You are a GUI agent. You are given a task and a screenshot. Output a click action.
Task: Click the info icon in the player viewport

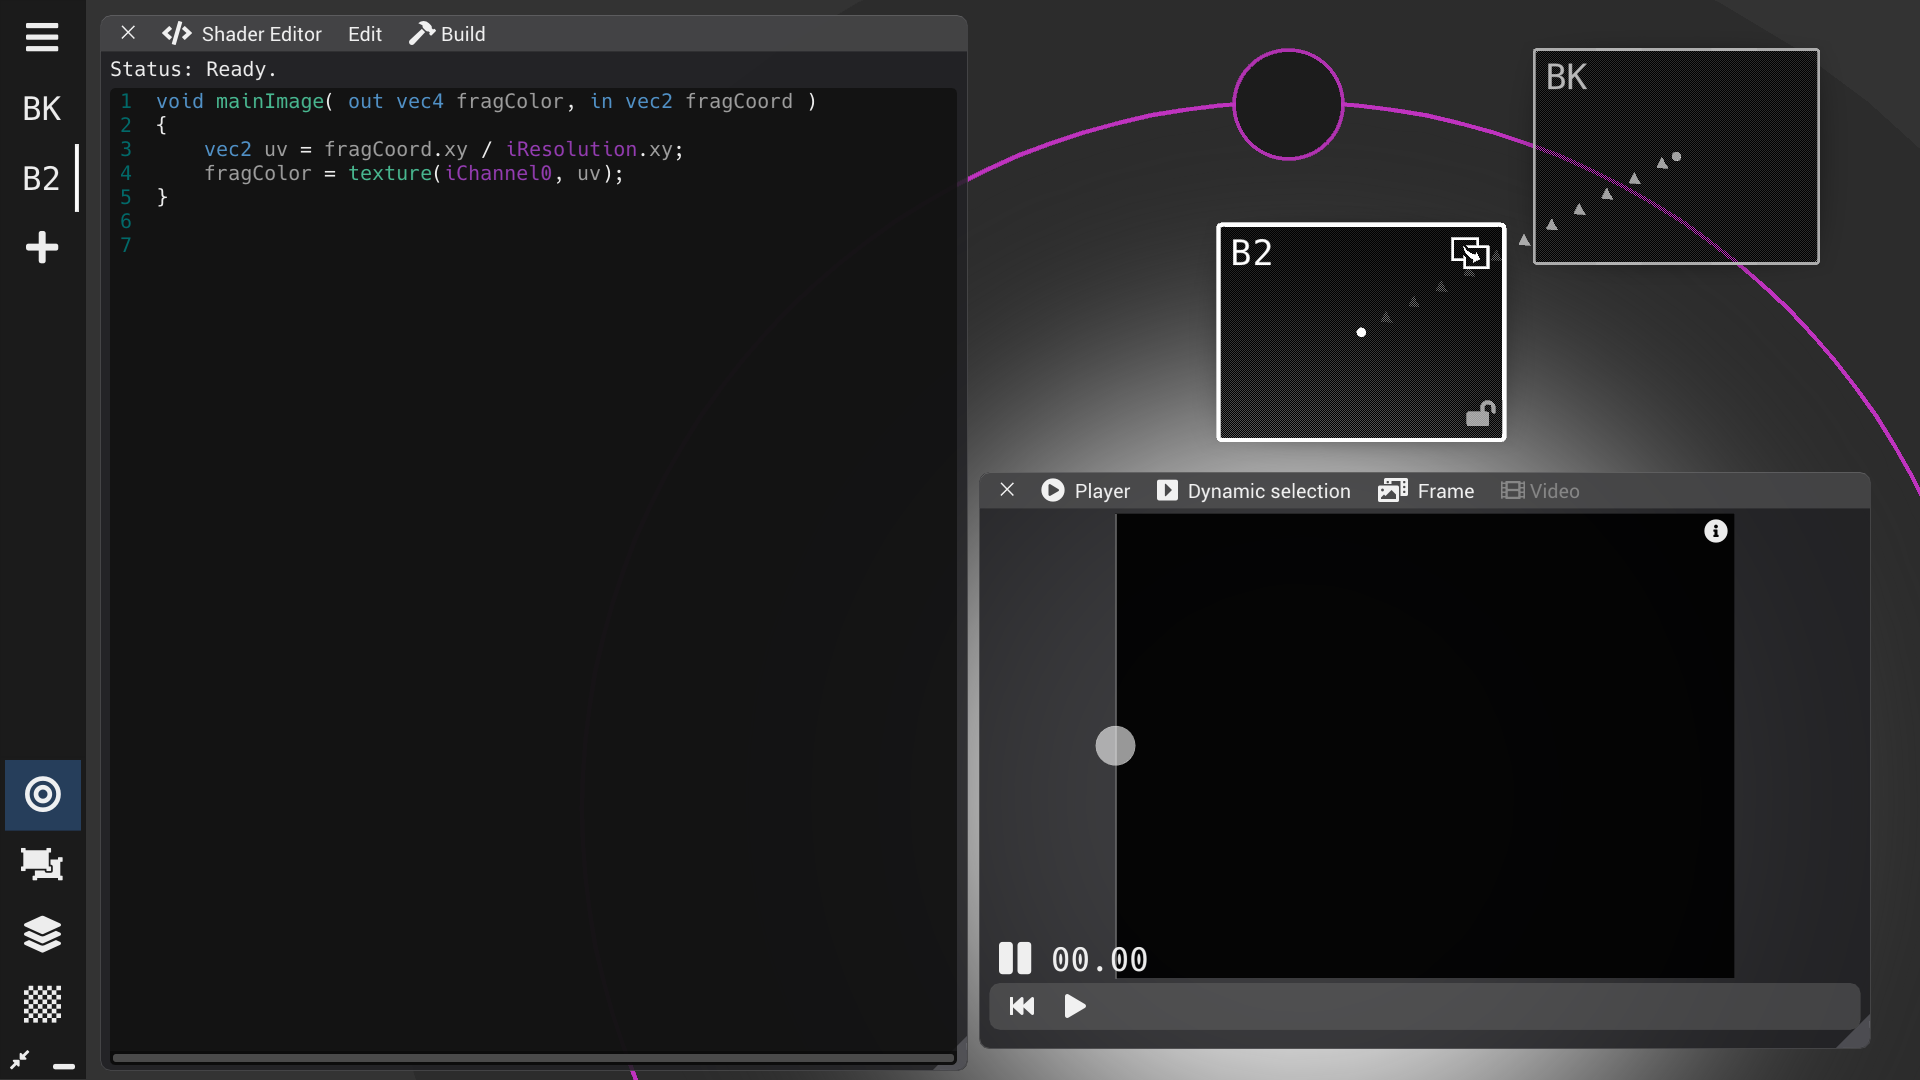(x=1716, y=531)
